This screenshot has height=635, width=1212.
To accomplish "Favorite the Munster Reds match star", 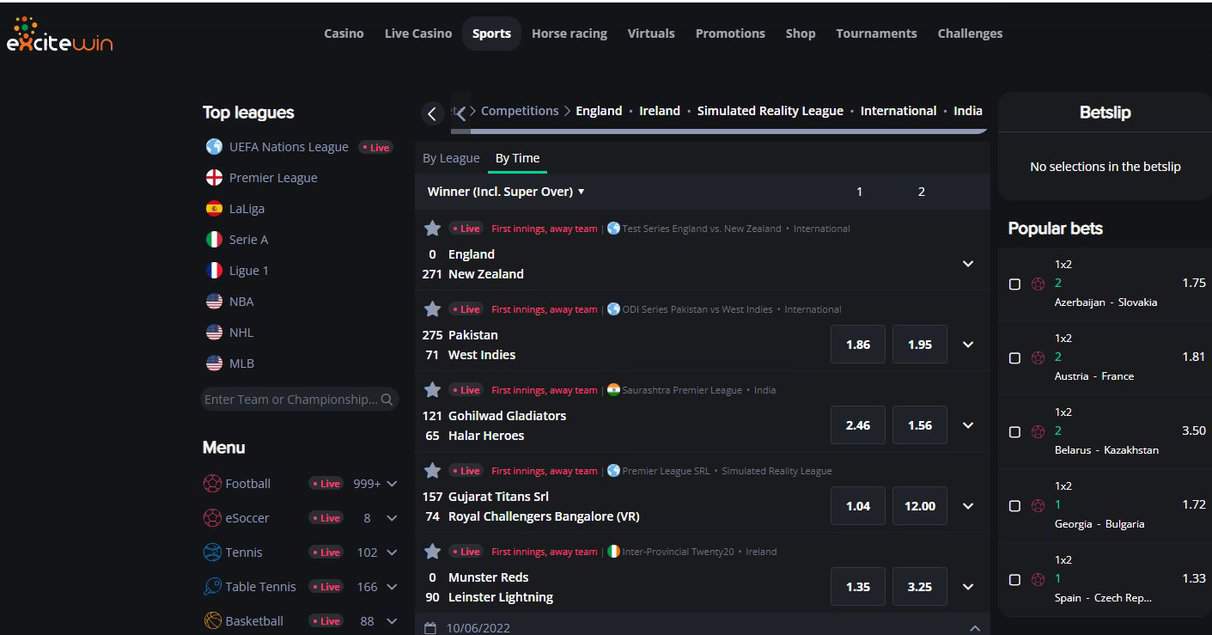I will 432,552.
